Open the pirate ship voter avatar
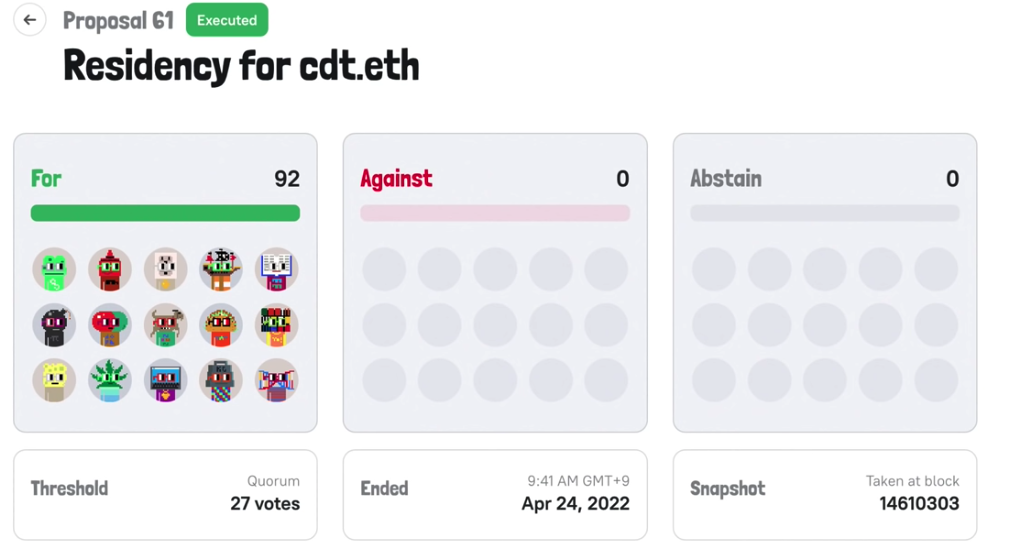Screen dimensions: 1010x550 point(221,270)
